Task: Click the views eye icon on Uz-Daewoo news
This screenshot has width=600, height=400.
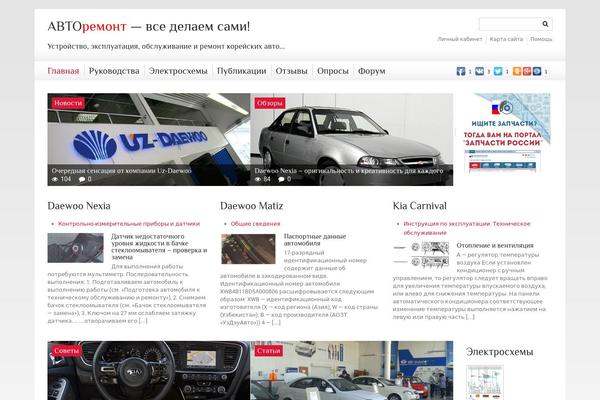Action: click(x=55, y=179)
